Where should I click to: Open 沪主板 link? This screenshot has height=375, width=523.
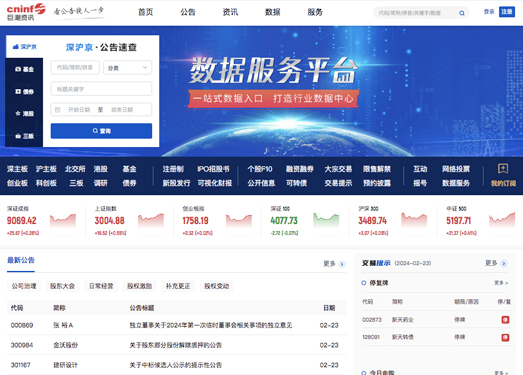(x=46, y=169)
